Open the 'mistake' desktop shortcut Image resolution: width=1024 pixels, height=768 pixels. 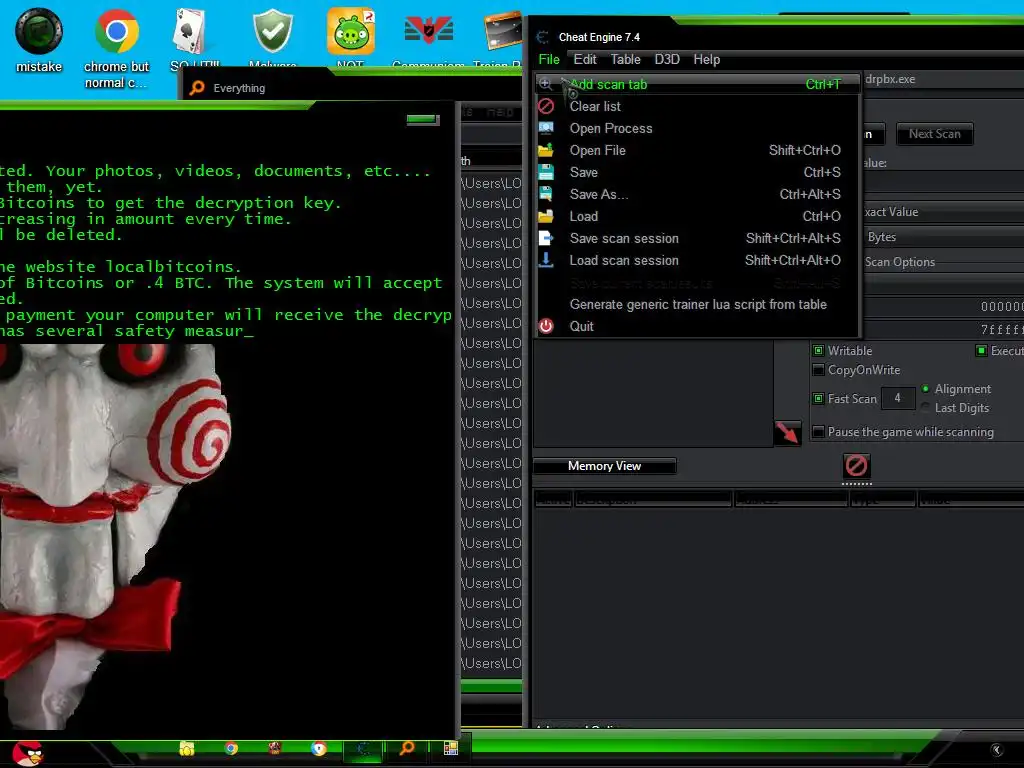(39, 39)
